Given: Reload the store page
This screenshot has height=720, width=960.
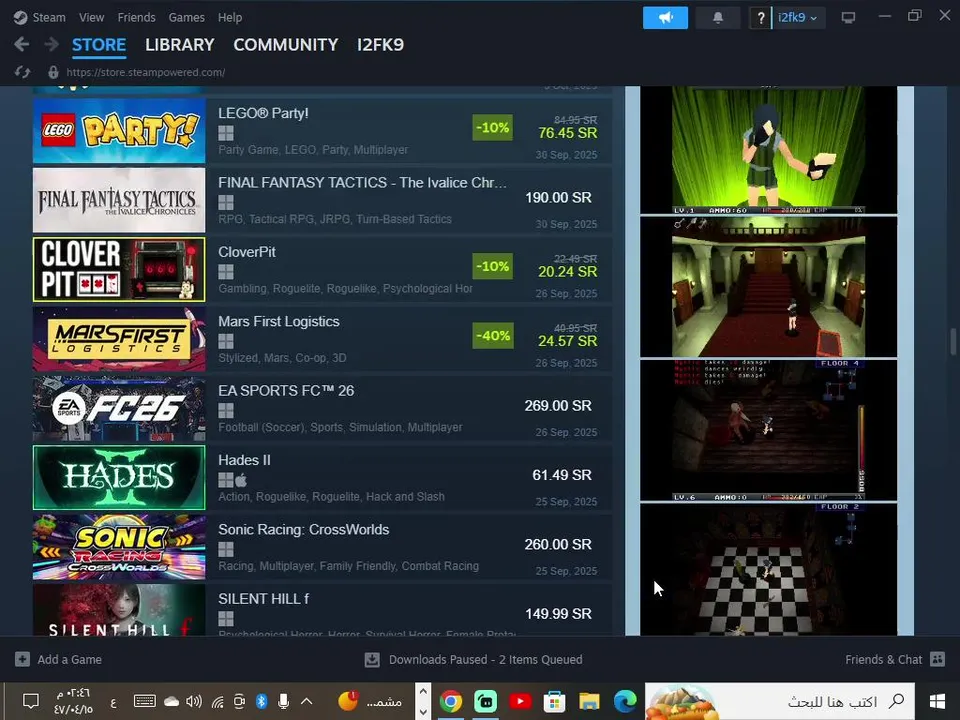Looking at the screenshot, I should 23,72.
